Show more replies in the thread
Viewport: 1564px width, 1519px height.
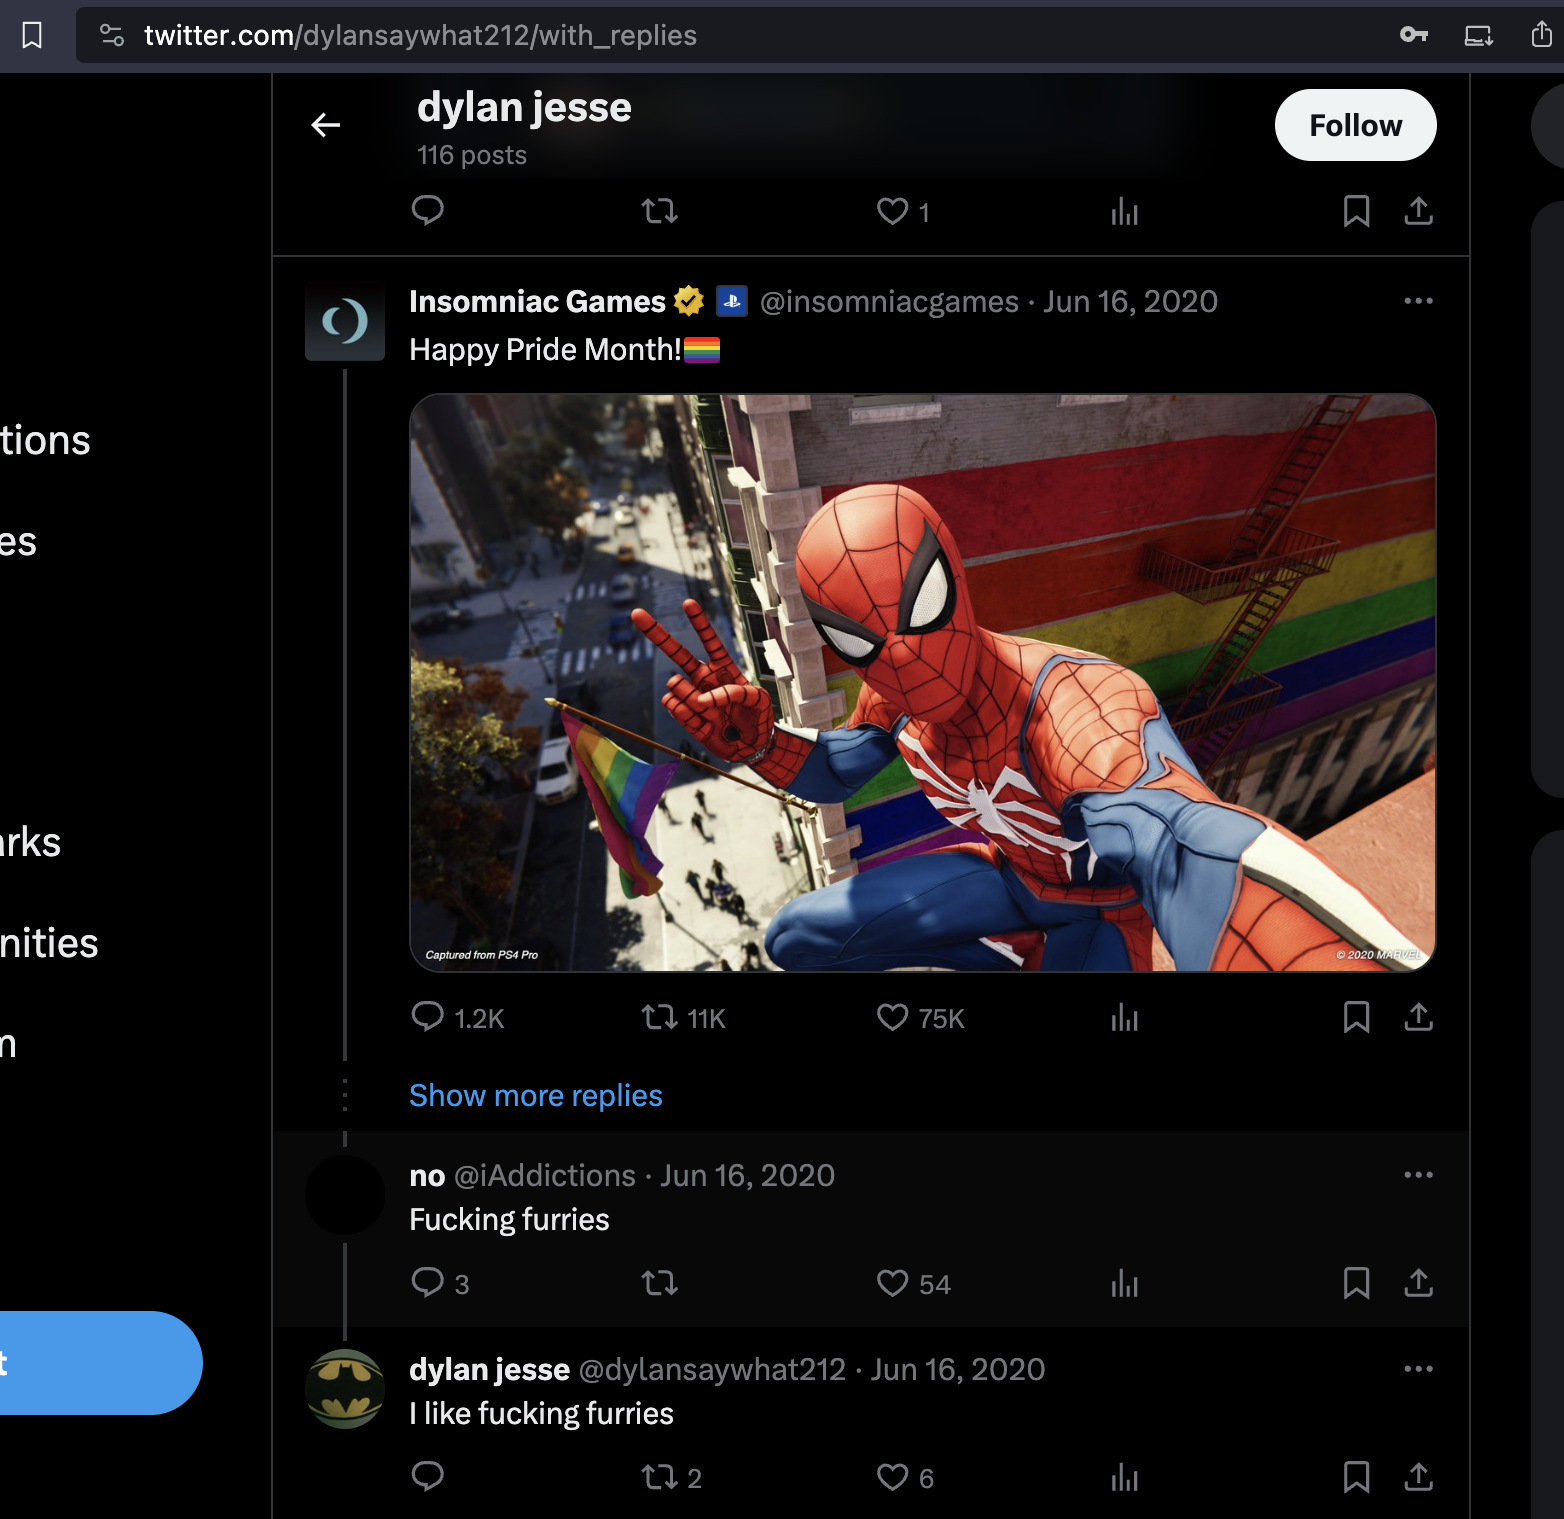click(536, 1096)
